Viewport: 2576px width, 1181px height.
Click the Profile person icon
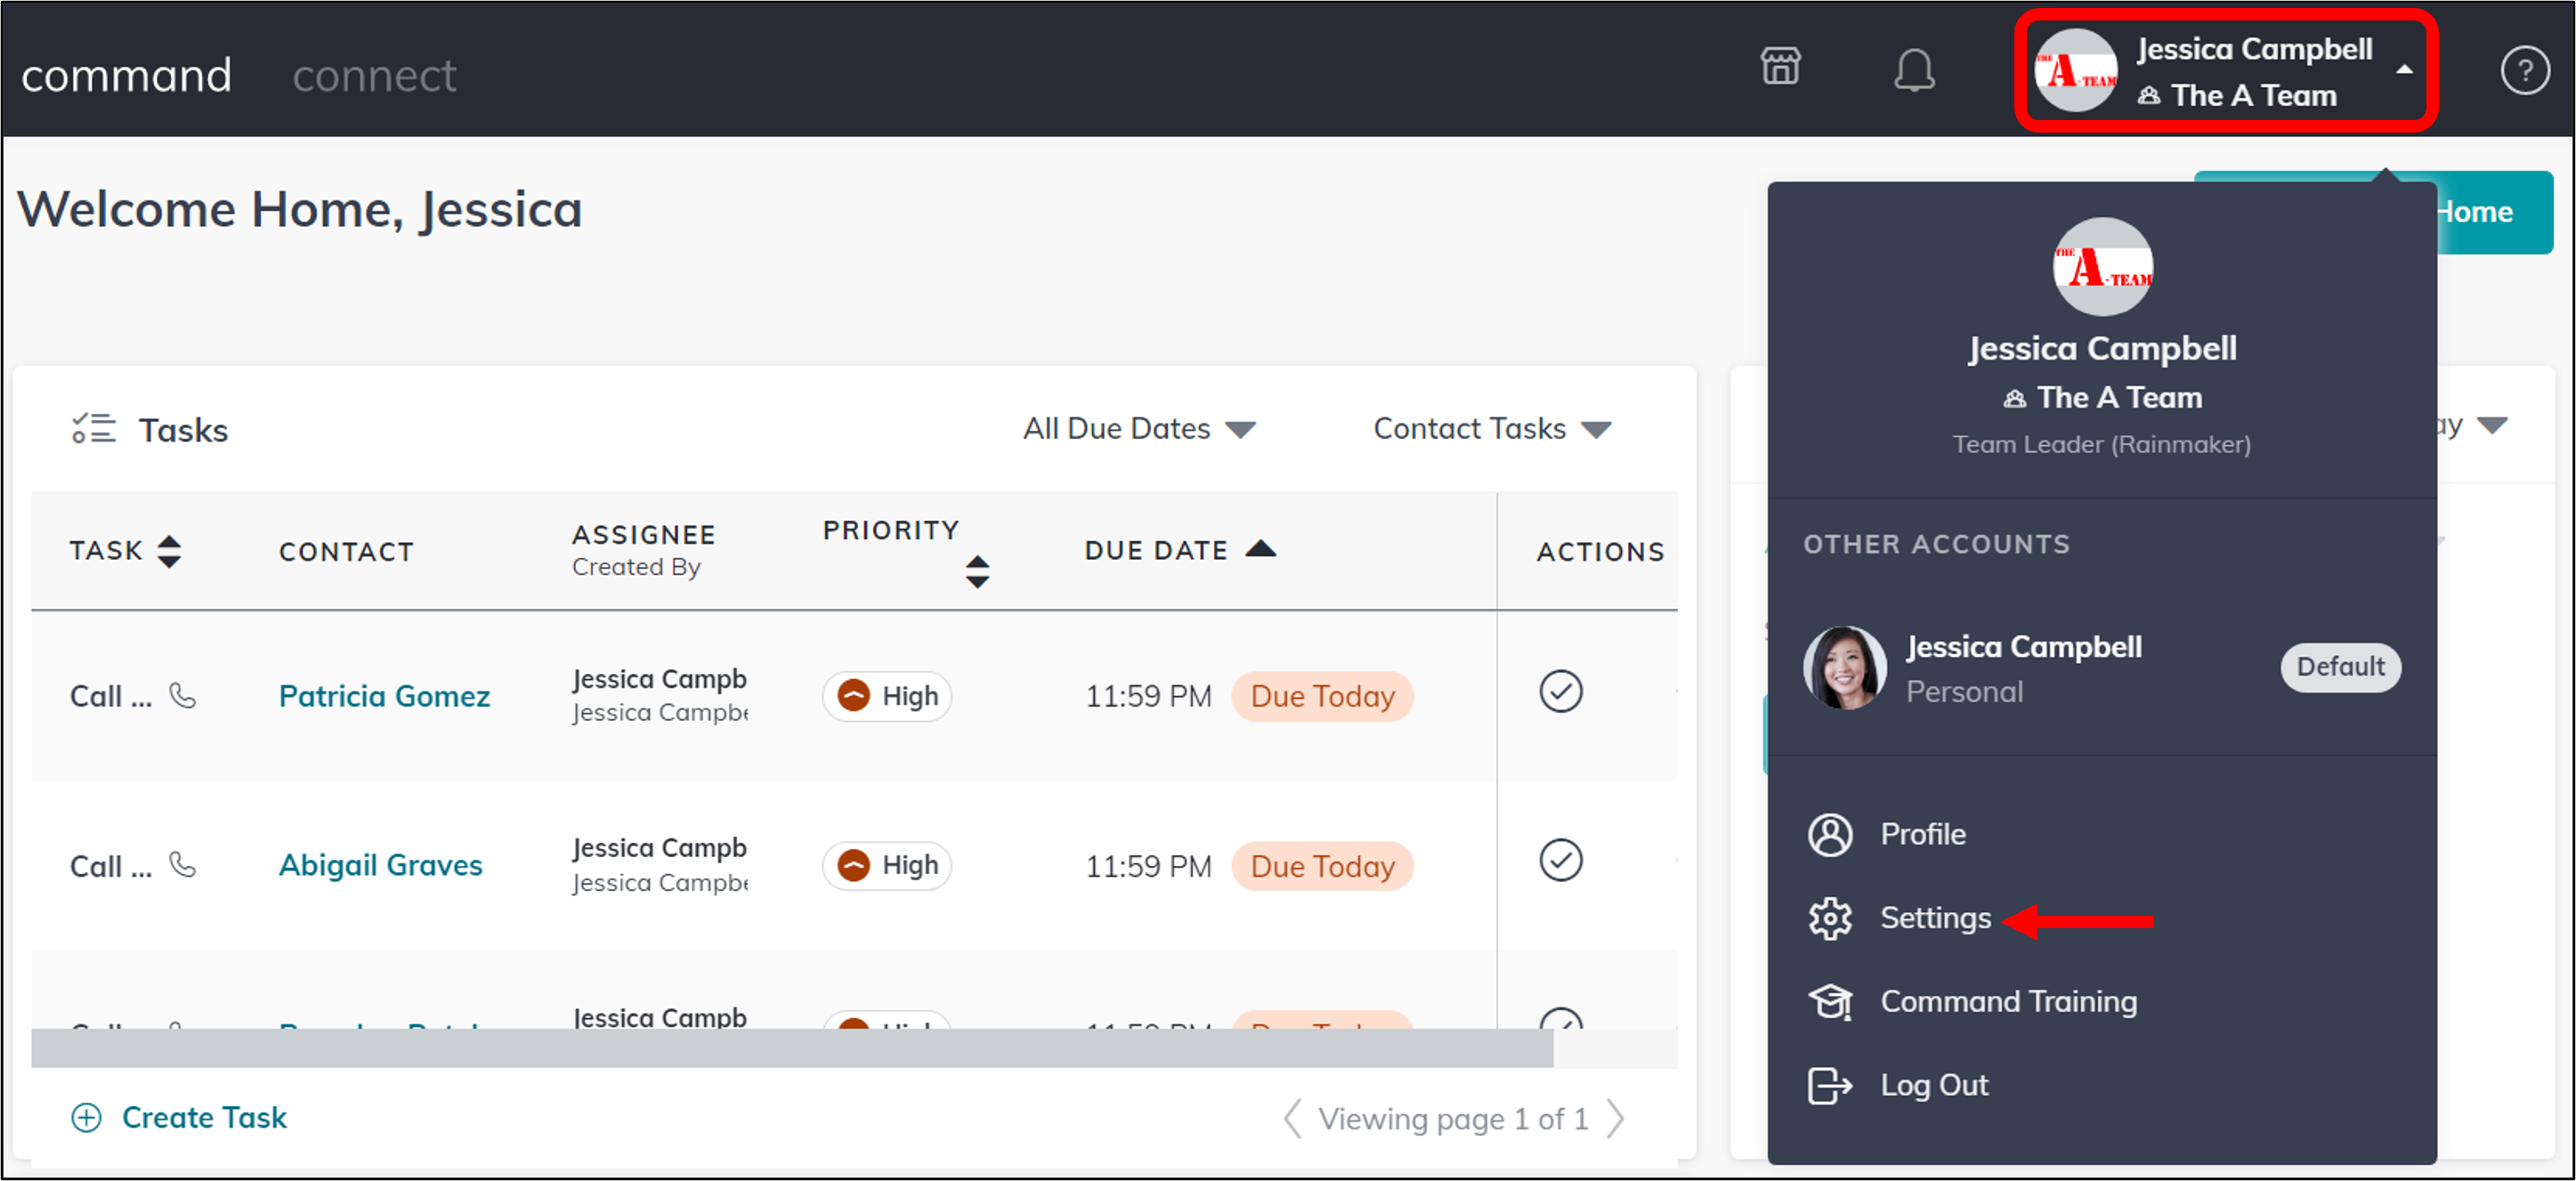1830,835
